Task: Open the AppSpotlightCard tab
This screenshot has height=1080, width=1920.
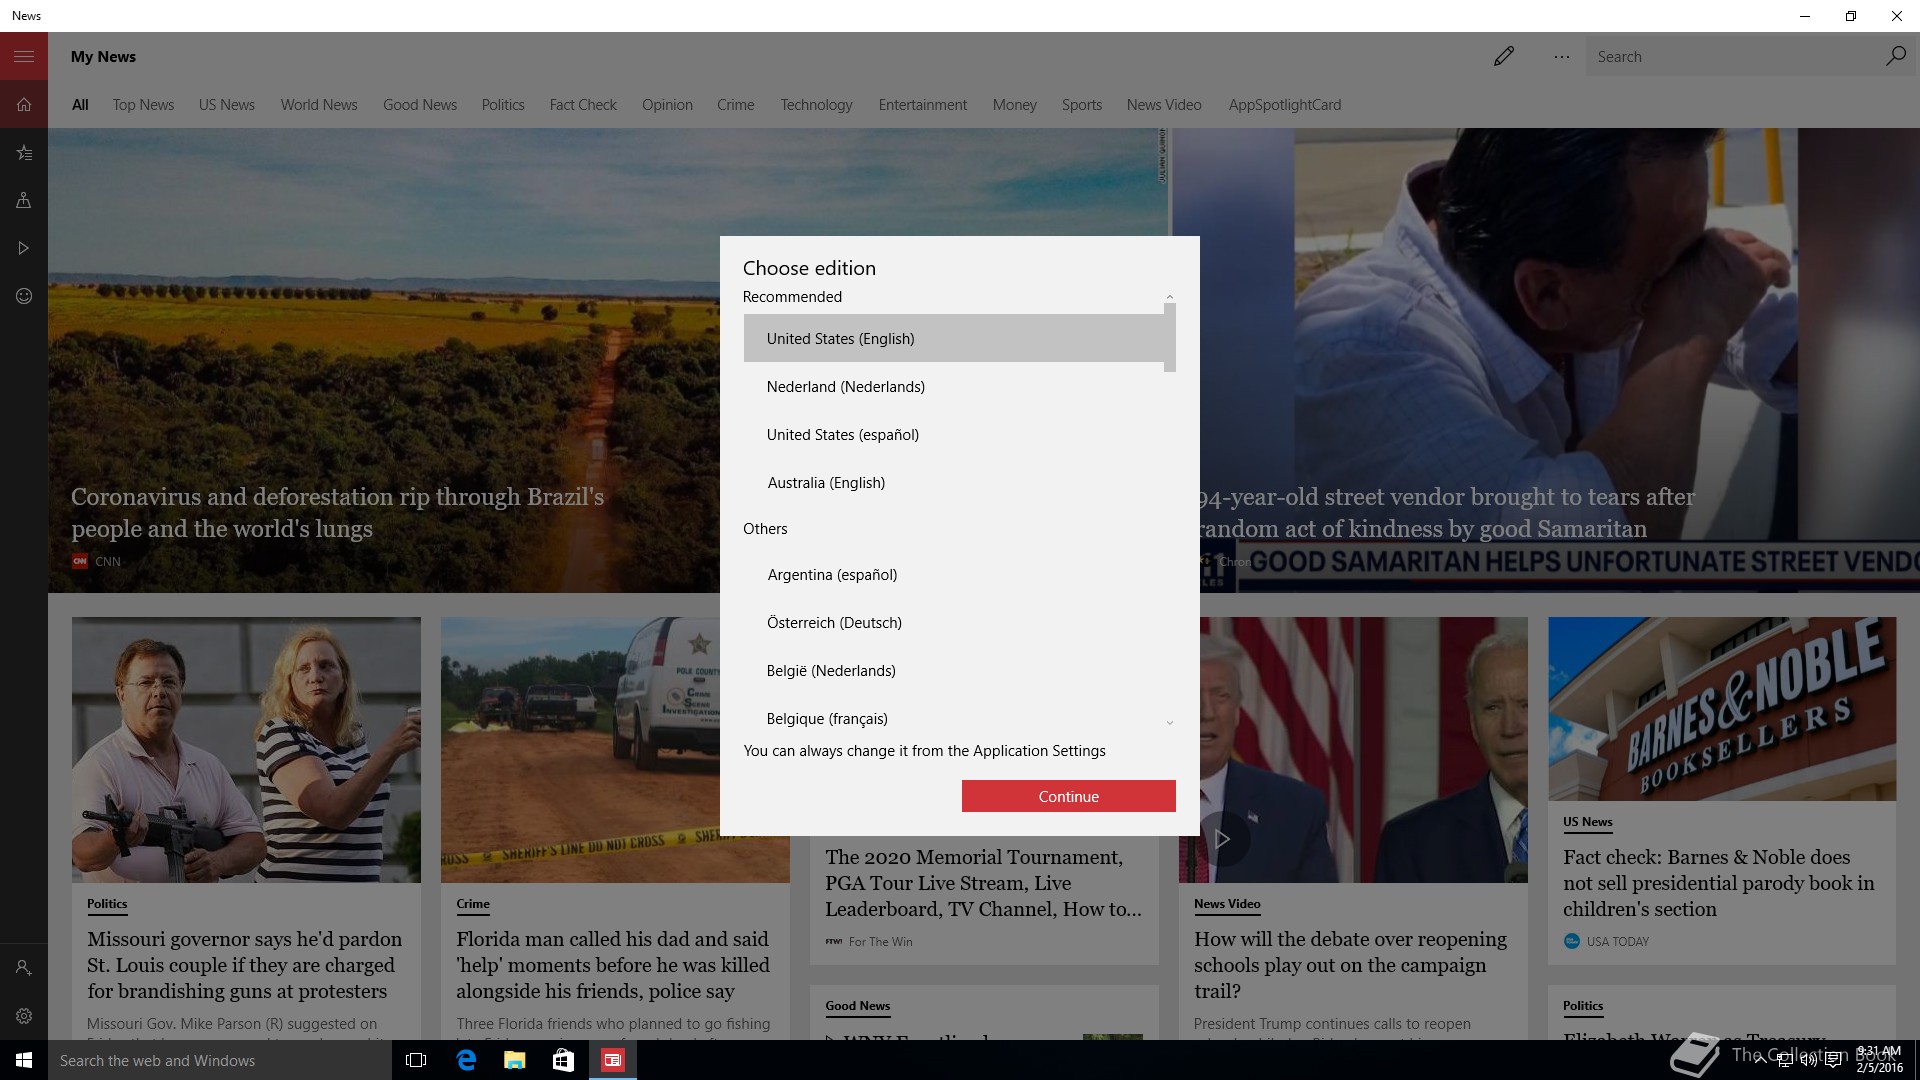Action: [1285, 104]
